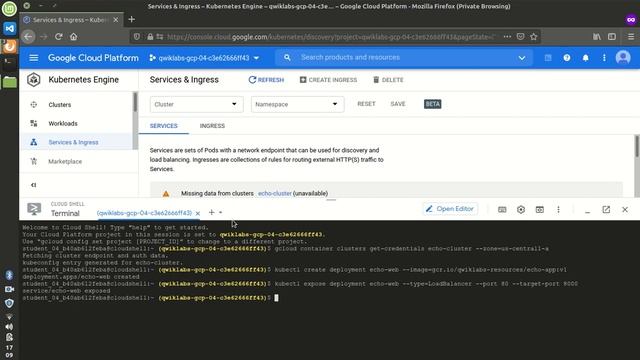Viewport: 640px width, 360px height.
Task: Open the header more-options vertical dots
Action: pyautogui.click(x=604, y=58)
